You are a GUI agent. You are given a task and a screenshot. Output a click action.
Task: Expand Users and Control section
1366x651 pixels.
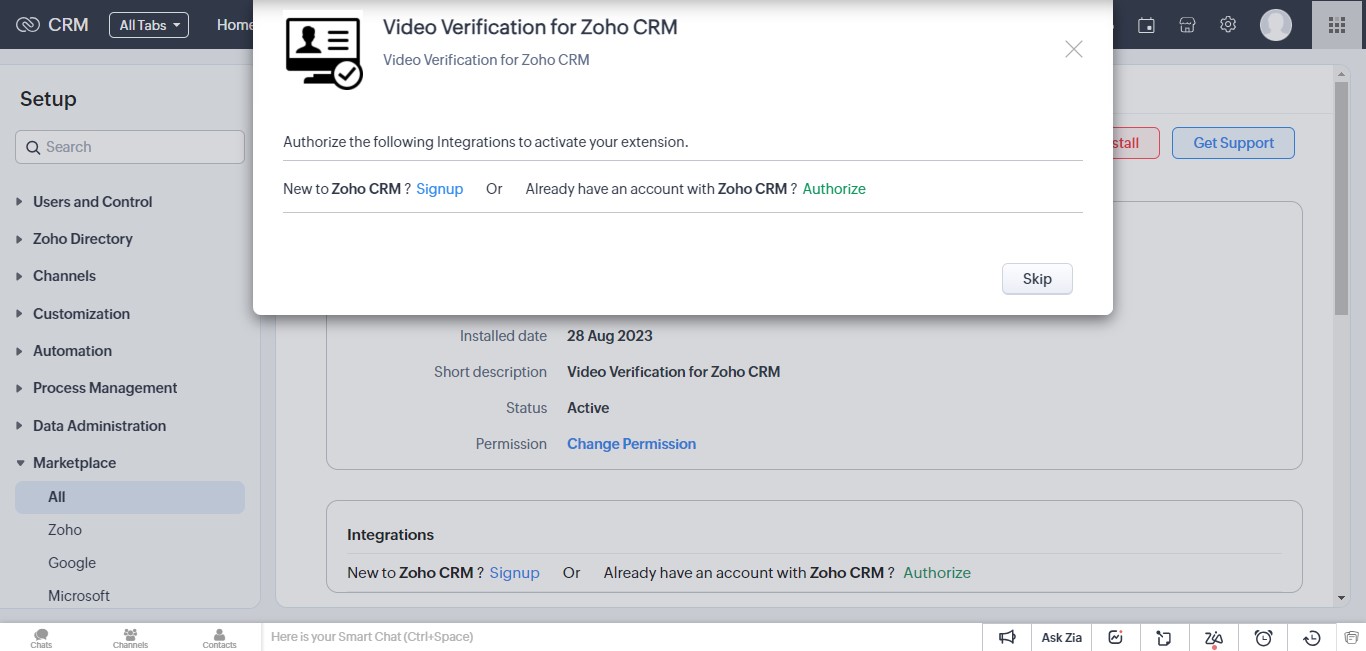(x=92, y=202)
